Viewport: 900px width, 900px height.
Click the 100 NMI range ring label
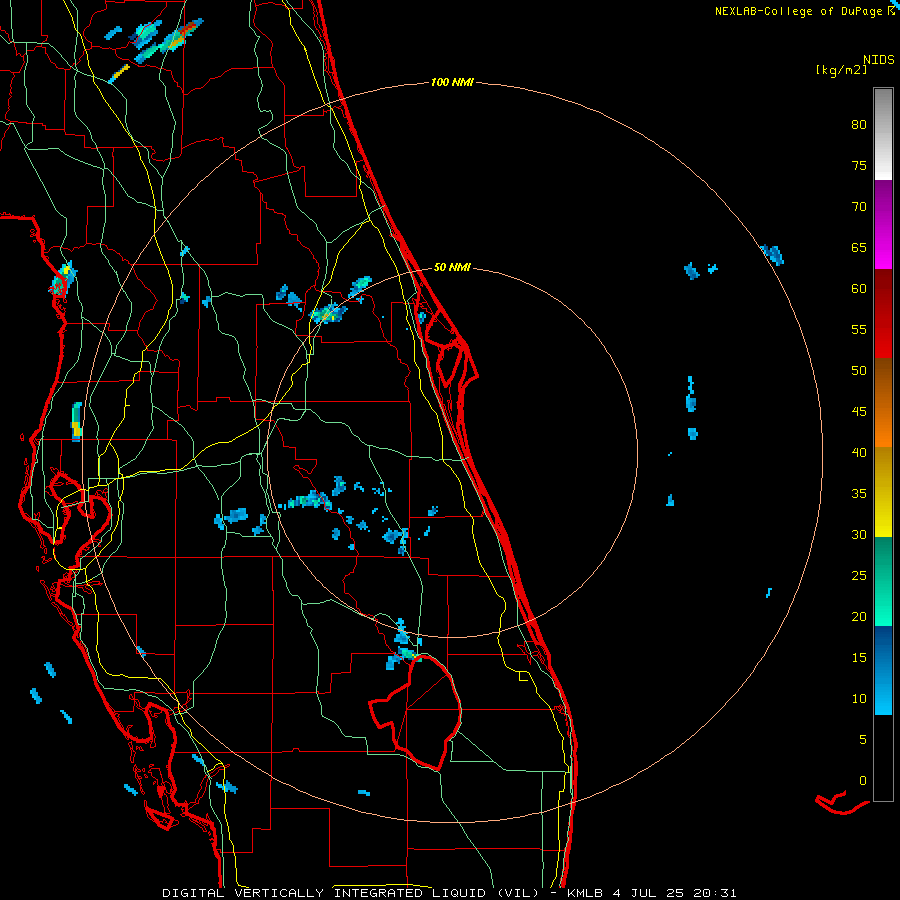click(452, 82)
